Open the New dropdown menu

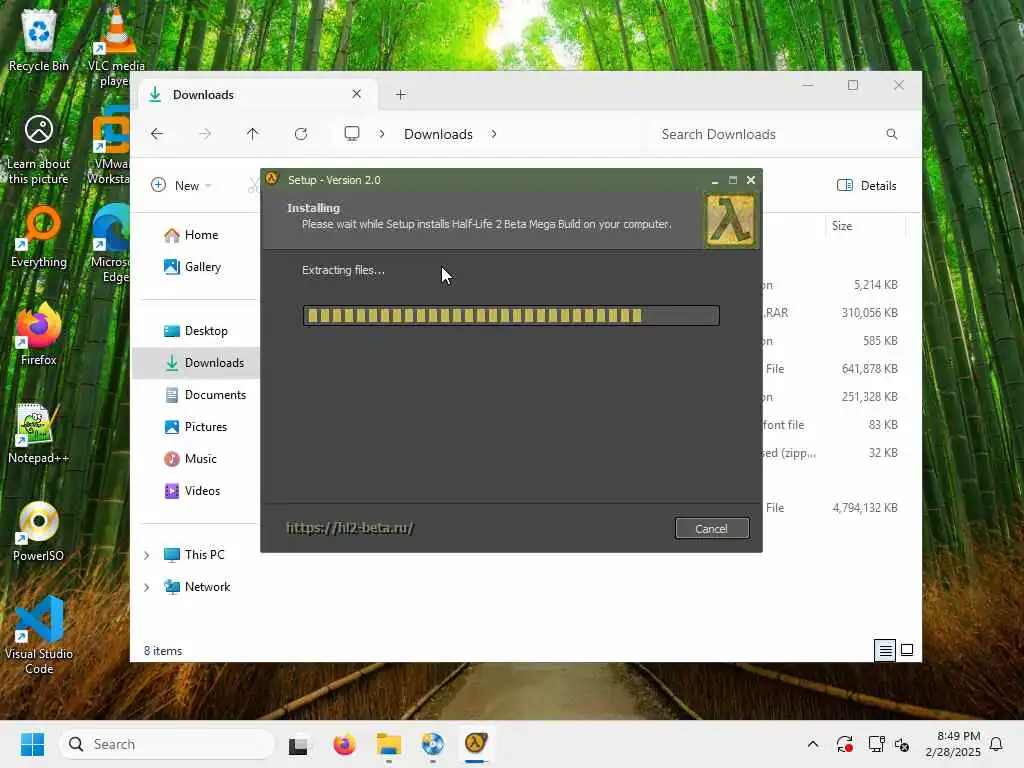[181, 185]
